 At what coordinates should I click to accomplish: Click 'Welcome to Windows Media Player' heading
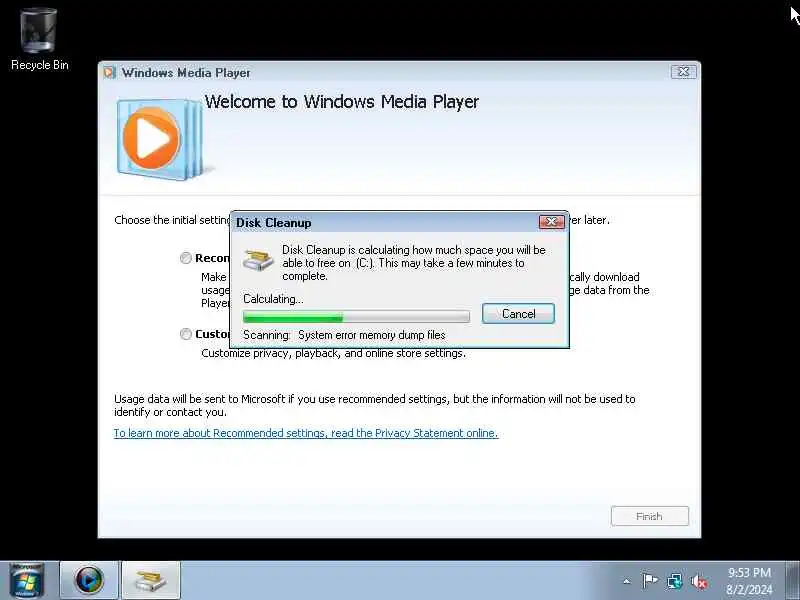(341, 102)
